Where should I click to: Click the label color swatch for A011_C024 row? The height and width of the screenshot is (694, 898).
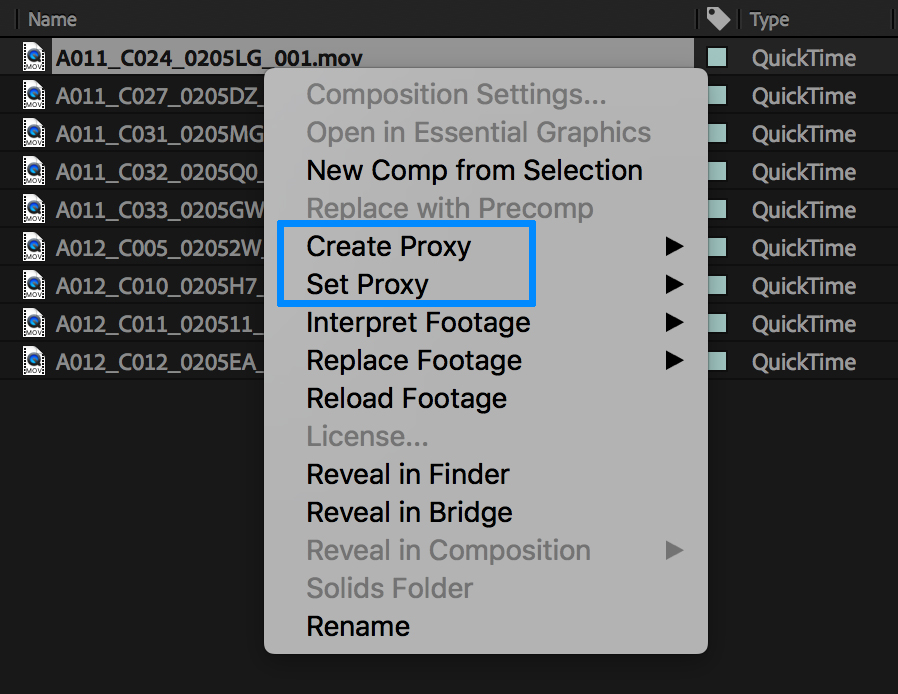click(717, 58)
